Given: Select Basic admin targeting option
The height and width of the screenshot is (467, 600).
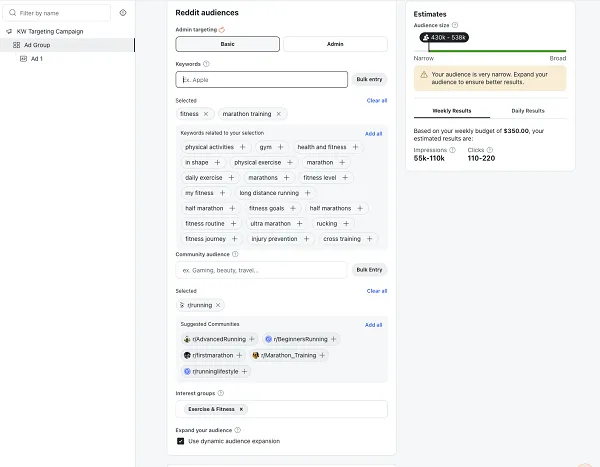Looking at the screenshot, I should (228, 44).
